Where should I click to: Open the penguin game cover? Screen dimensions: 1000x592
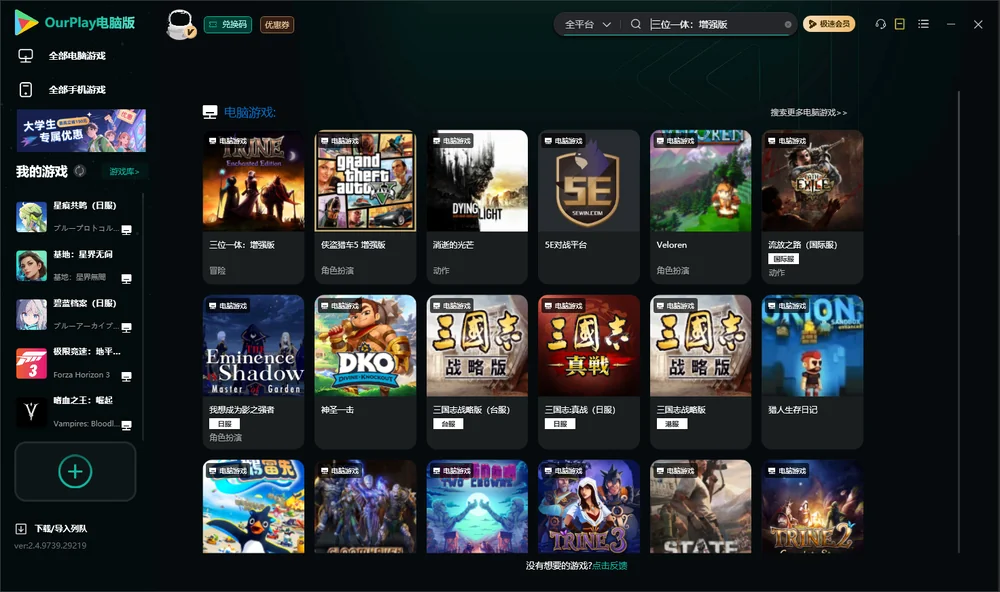[x=253, y=507]
